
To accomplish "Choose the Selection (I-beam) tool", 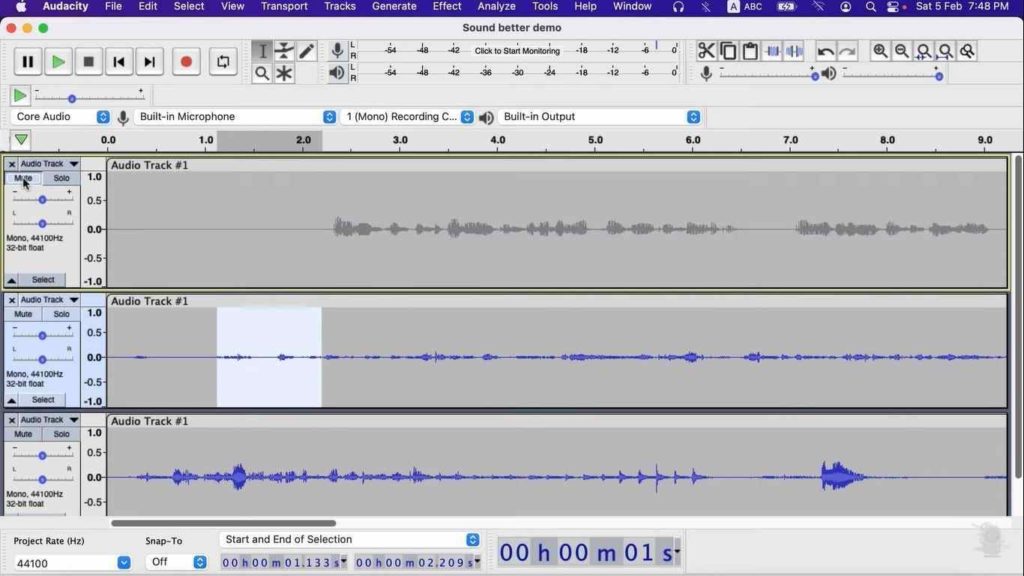I will click(x=262, y=51).
